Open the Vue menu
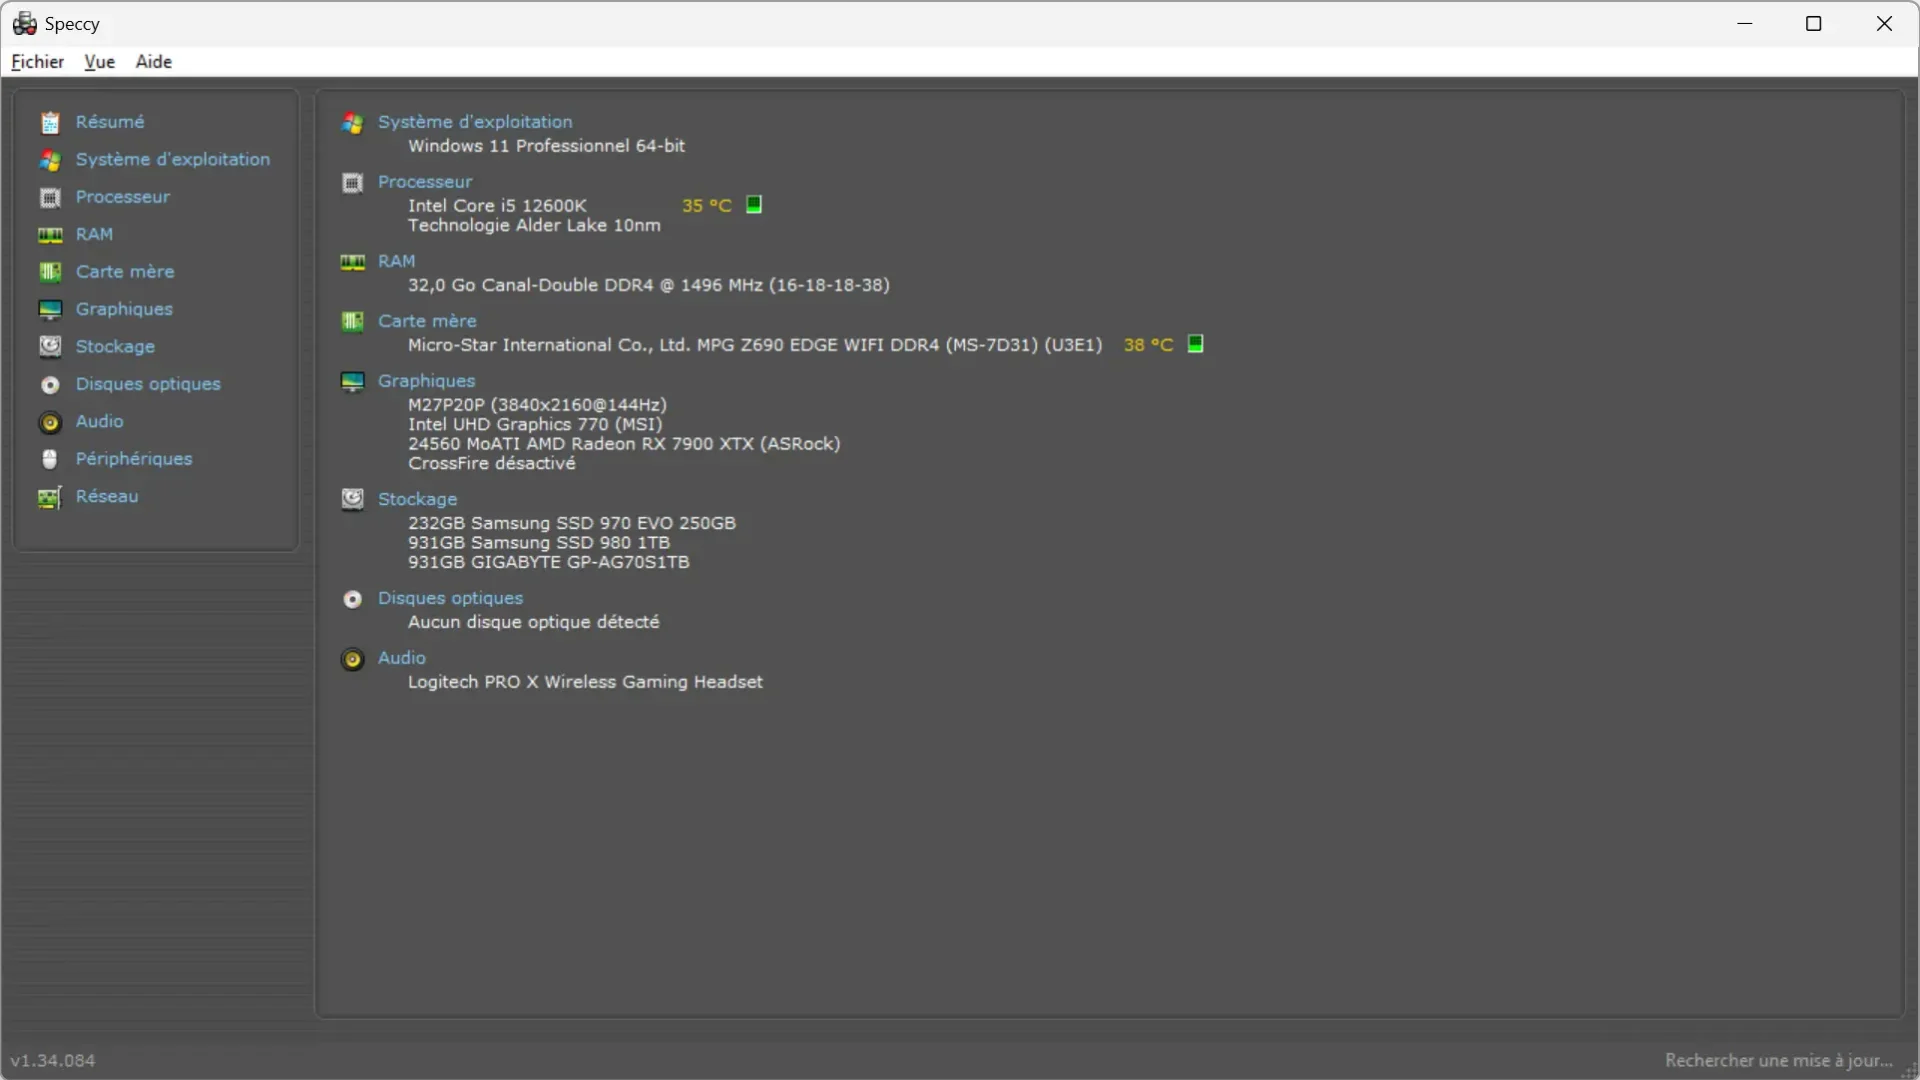1920x1080 pixels. pyautogui.click(x=99, y=61)
